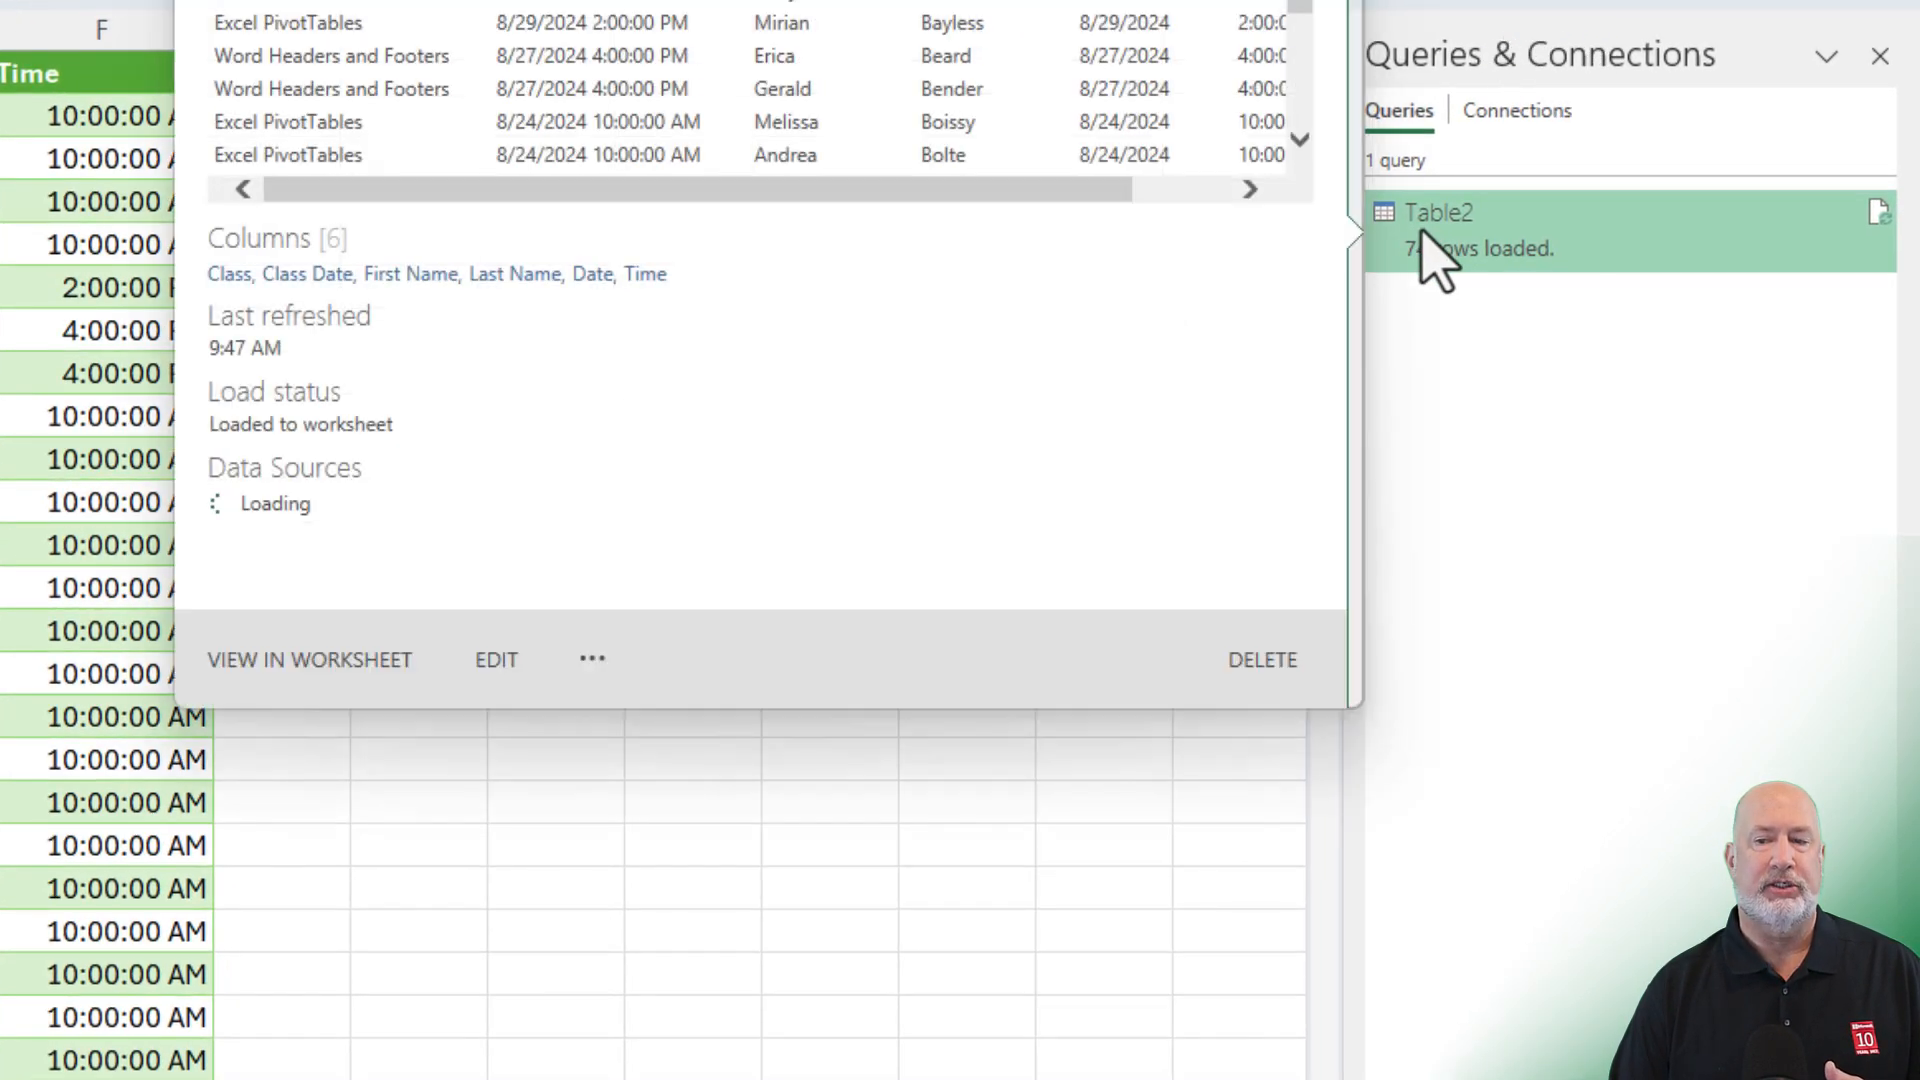Switch to the Connections tab
Image resolution: width=1920 pixels, height=1080 pixels.
pyautogui.click(x=1517, y=110)
